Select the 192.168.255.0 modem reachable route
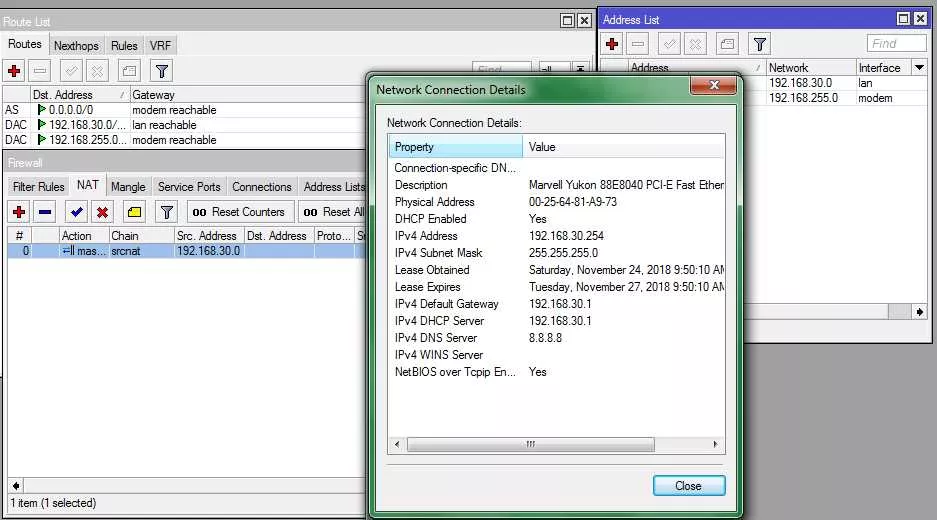The height and width of the screenshot is (520, 937). pyautogui.click(x=184, y=140)
